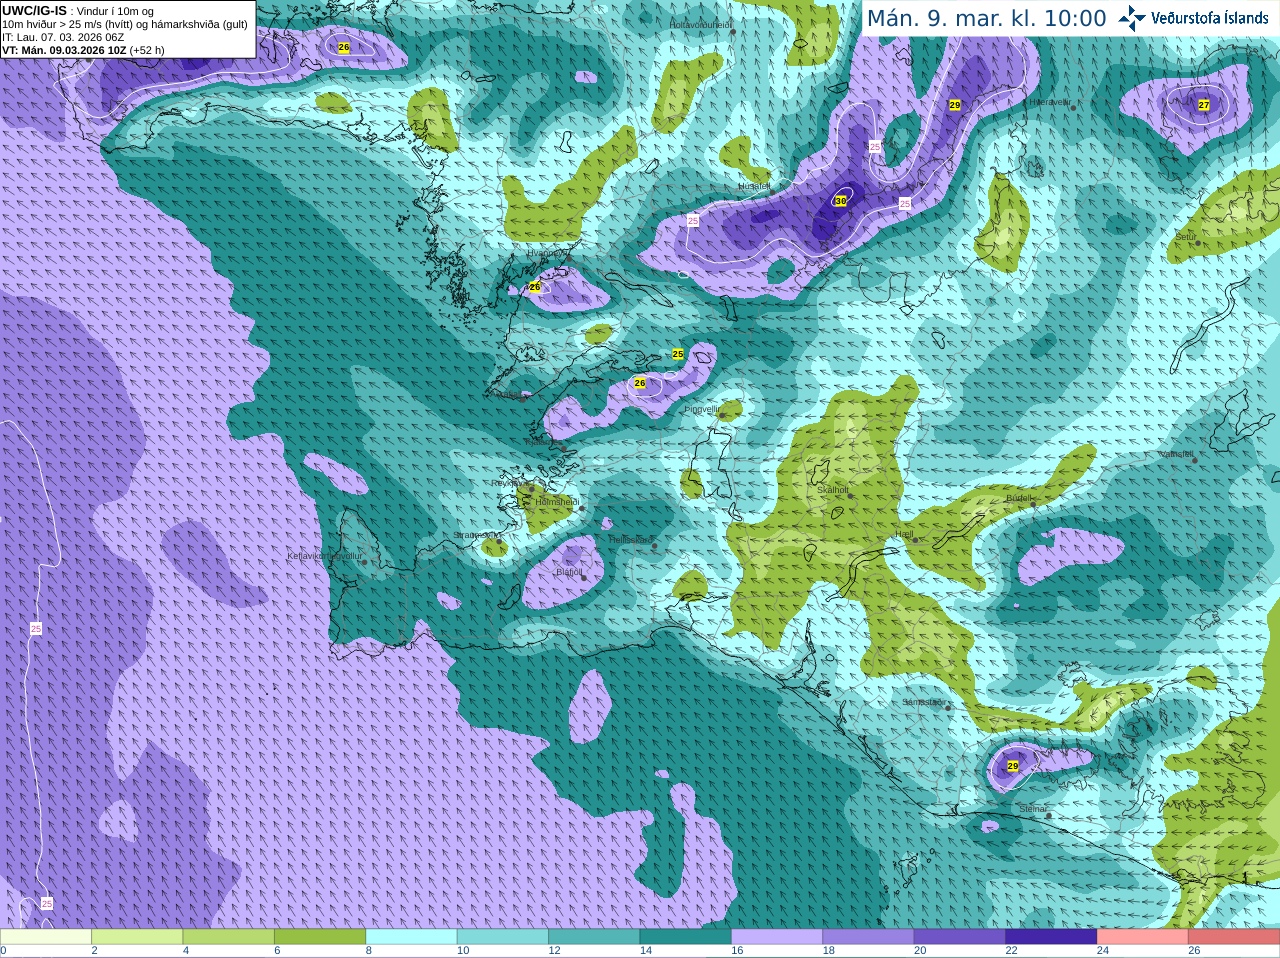Viewport: 1280px width, 958px height.
Task: Click the 0–2 m/s pale legend swatch
Action: (x=46, y=937)
